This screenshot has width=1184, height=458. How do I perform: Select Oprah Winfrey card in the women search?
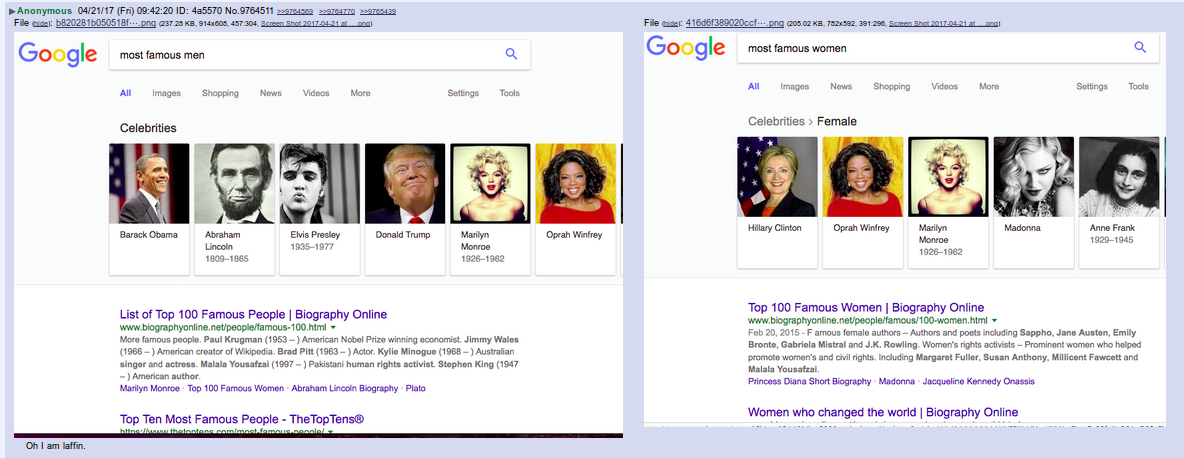coord(863,202)
